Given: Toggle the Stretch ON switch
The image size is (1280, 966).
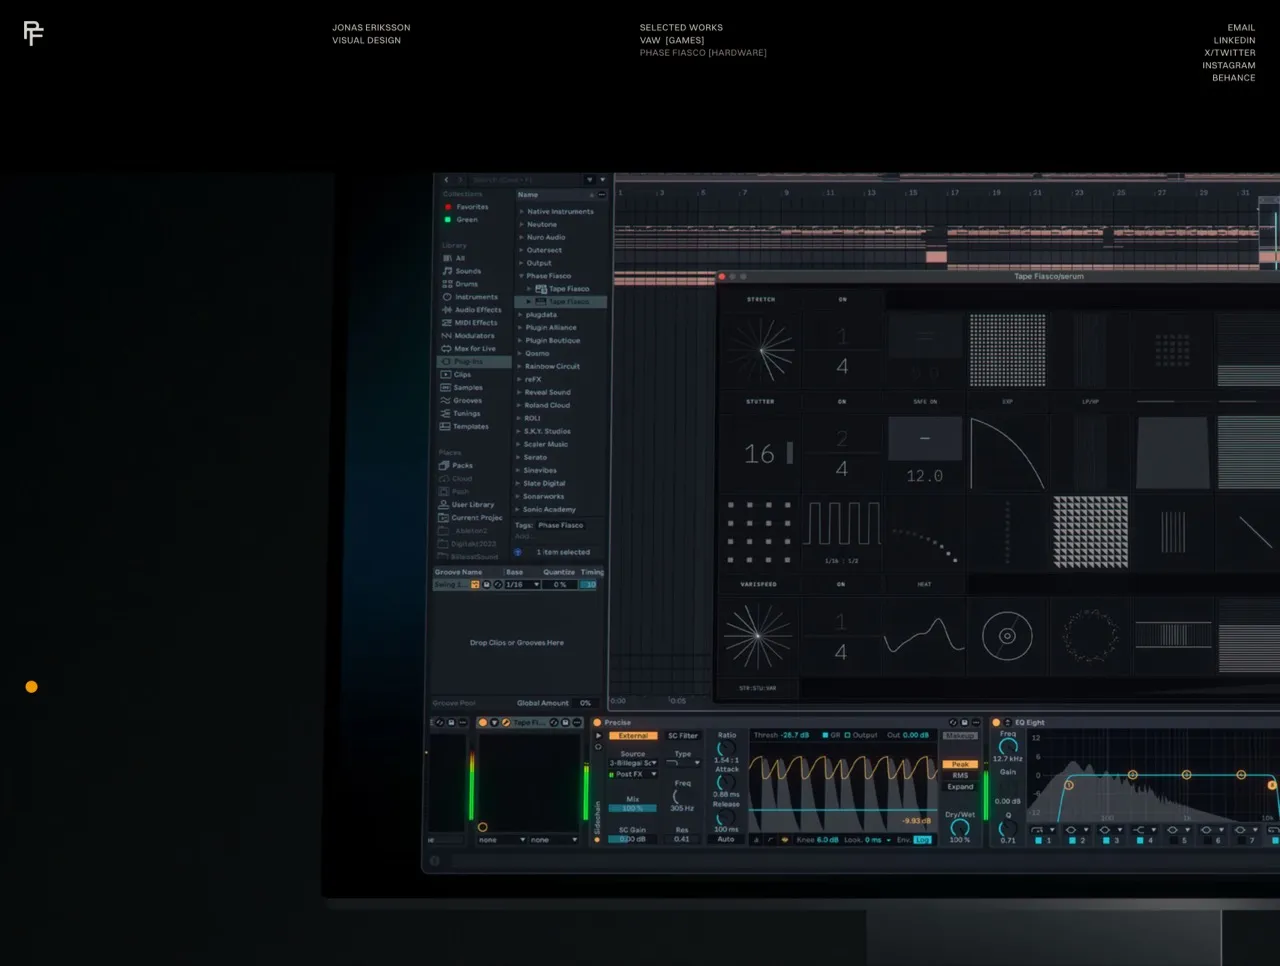Looking at the screenshot, I should 842,299.
